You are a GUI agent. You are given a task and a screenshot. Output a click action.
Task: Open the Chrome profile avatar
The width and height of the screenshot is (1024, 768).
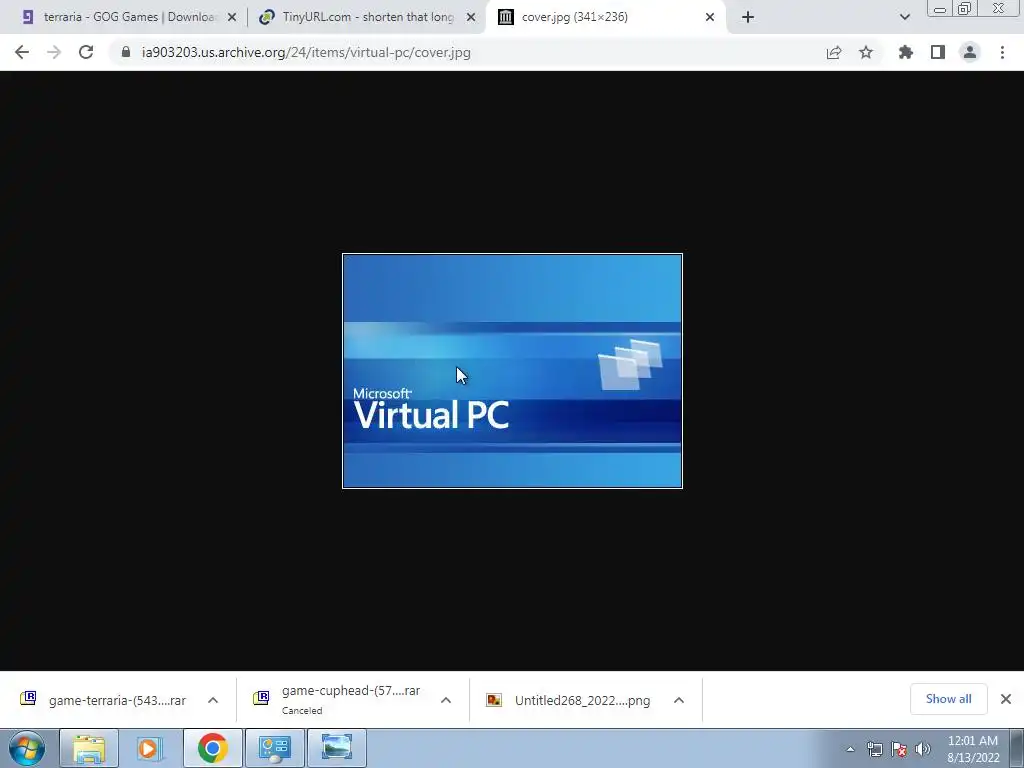970,52
